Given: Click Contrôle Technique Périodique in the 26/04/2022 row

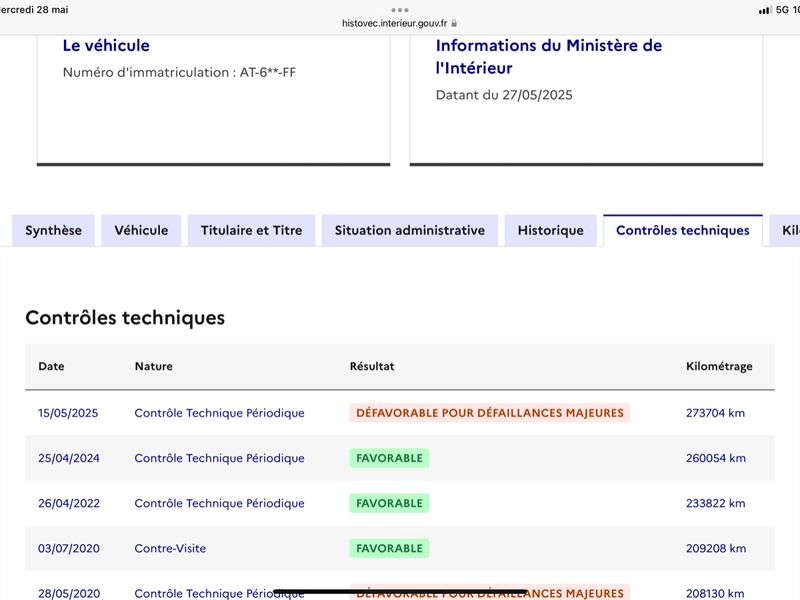Looking at the screenshot, I should point(219,503).
